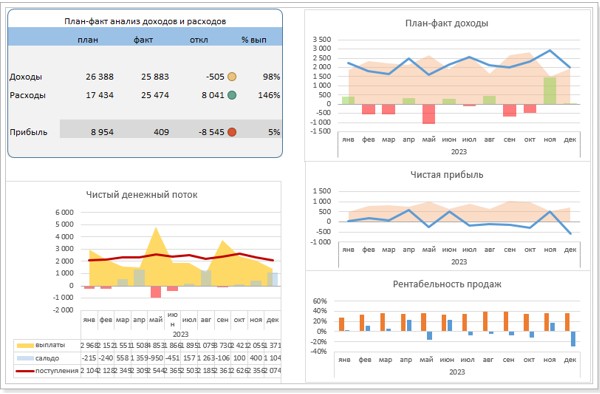
Task: Click the 1 500 axis value in Чистая прибыль
Action: (321, 191)
